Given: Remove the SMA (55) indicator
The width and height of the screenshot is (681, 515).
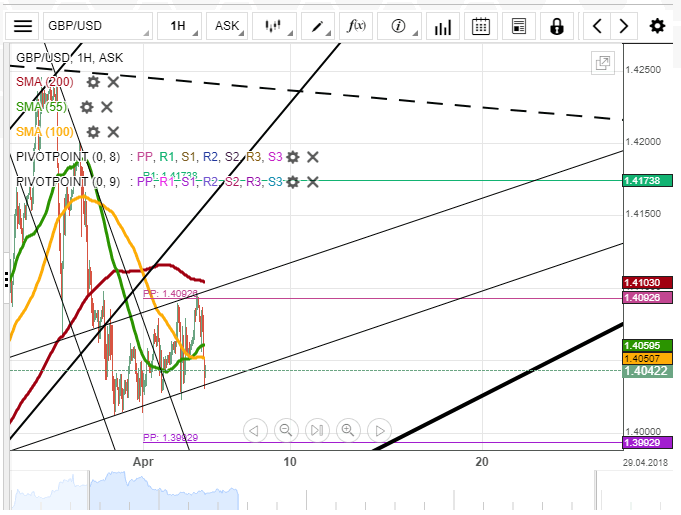Looking at the screenshot, I should point(107,107).
